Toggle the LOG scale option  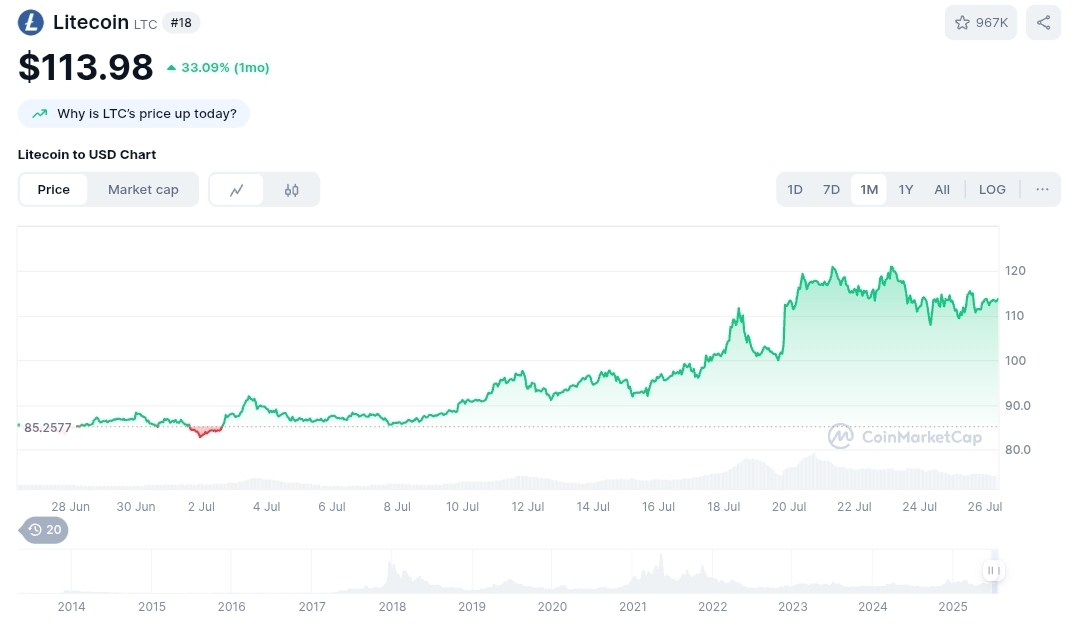tap(992, 189)
